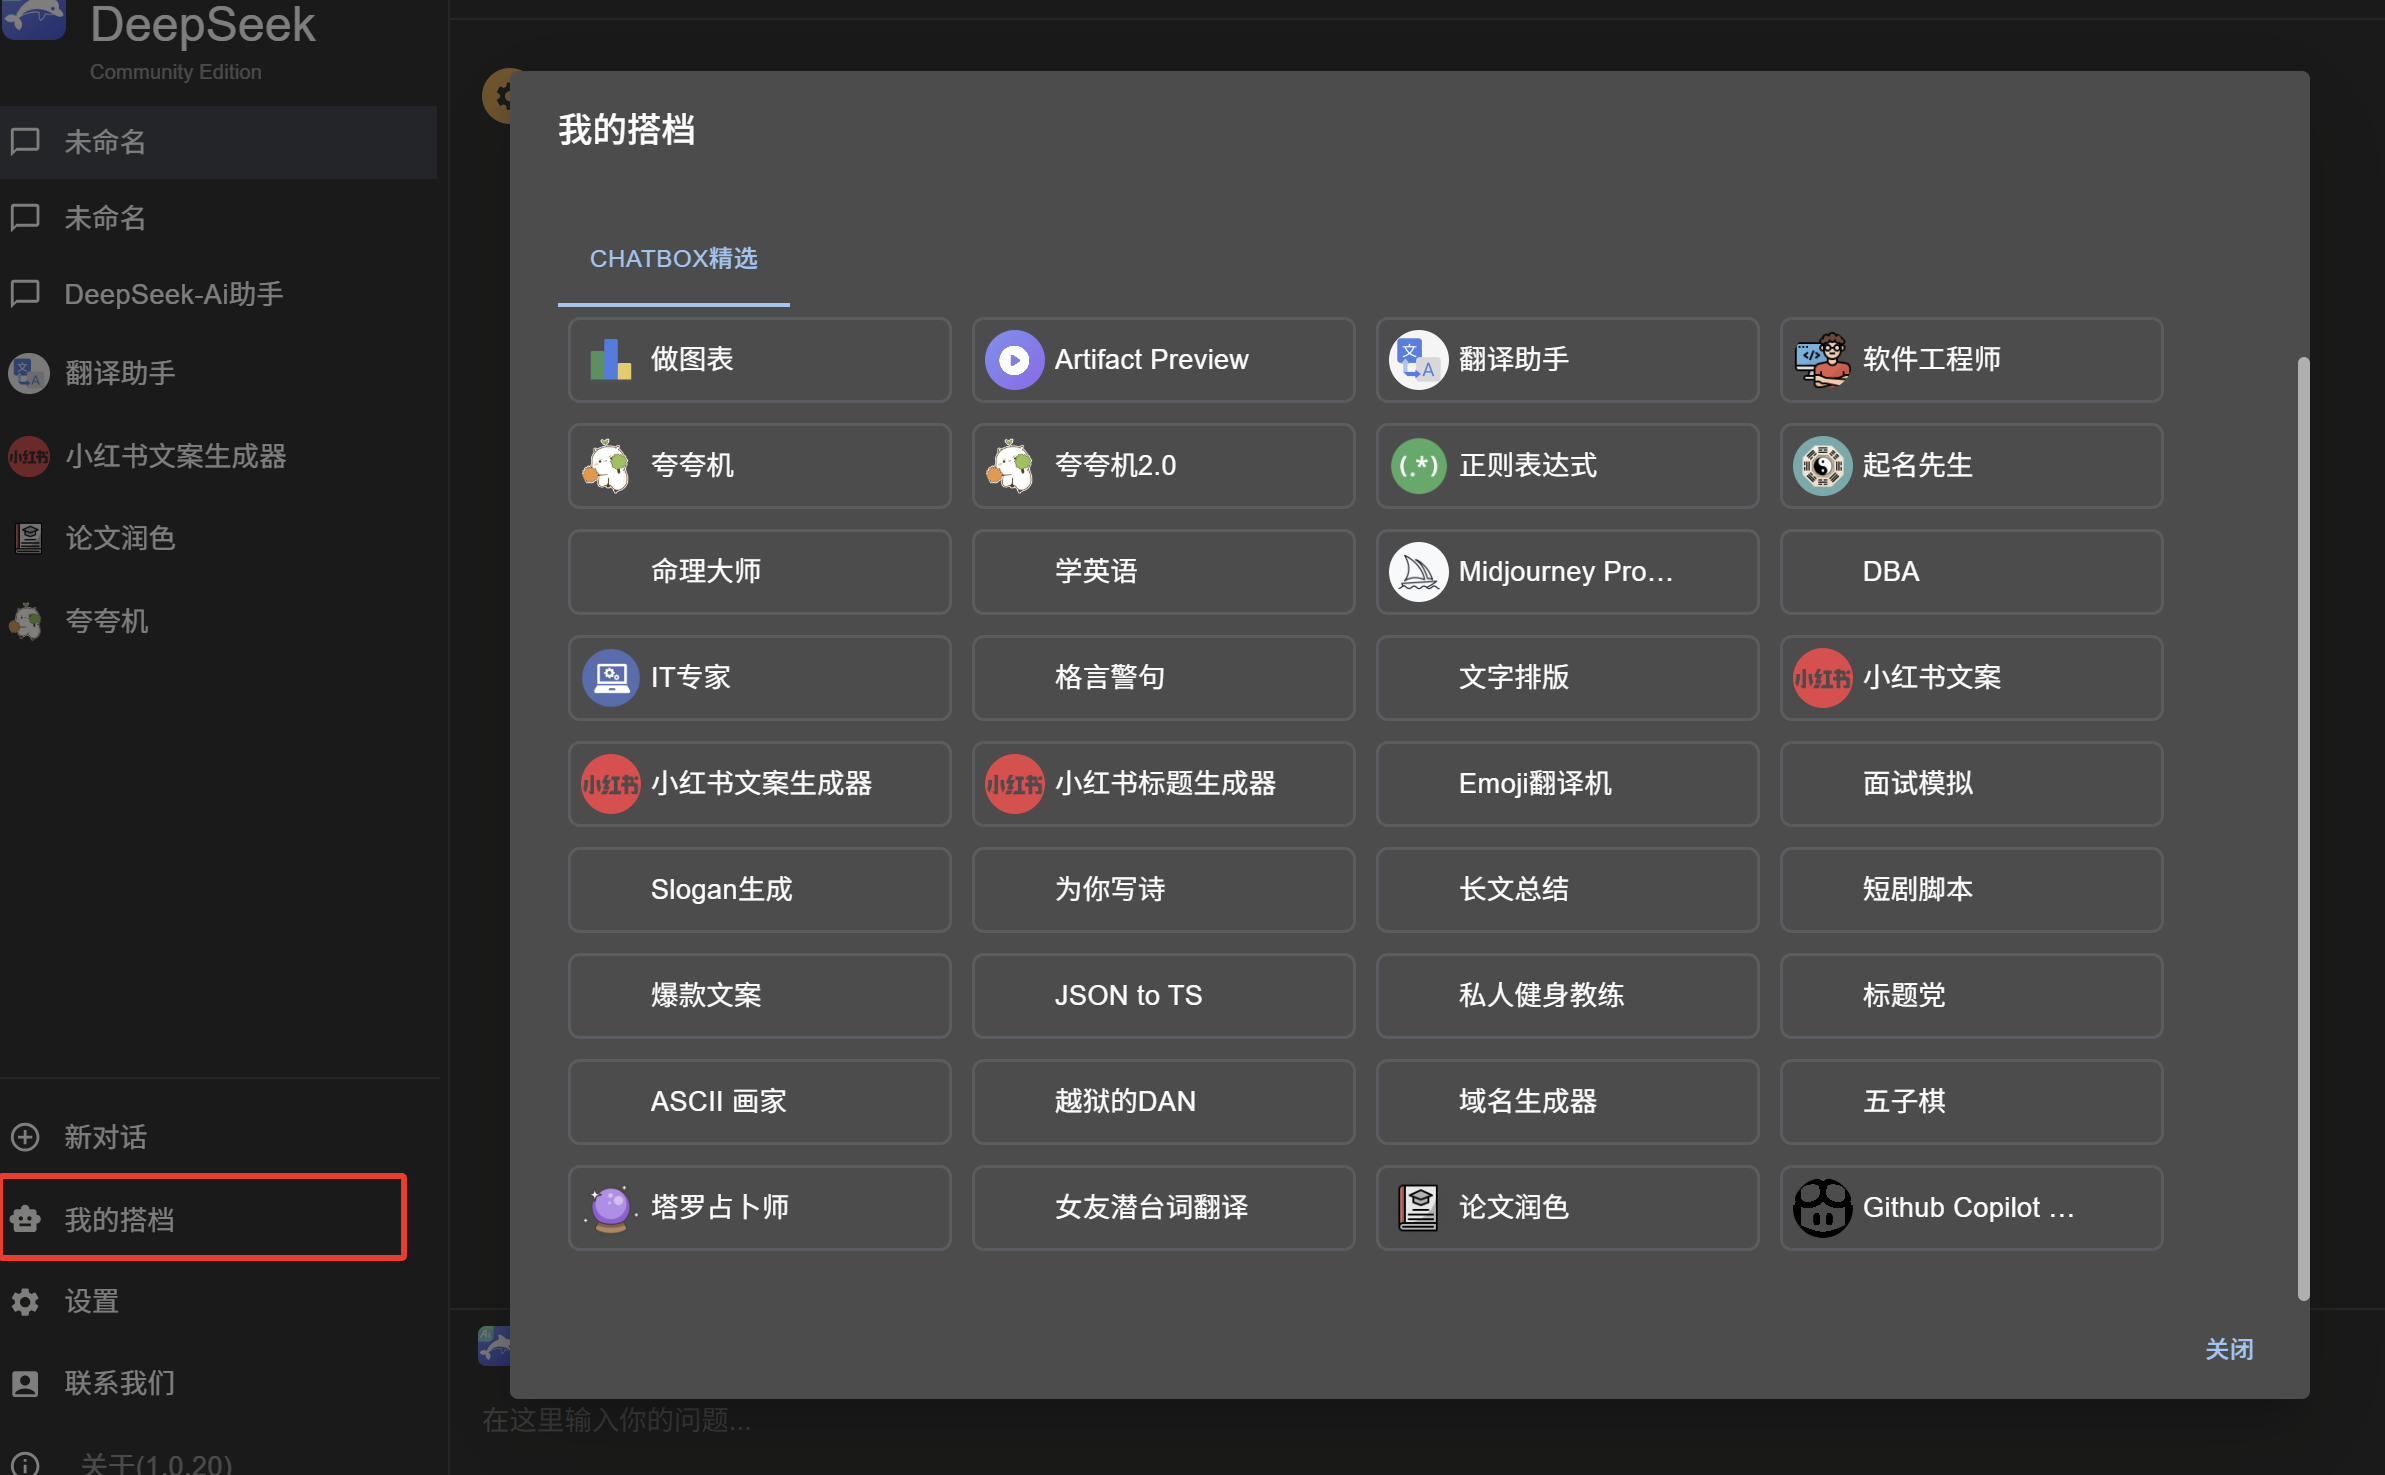Open 联系我们 in the sidebar

[120, 1383]
